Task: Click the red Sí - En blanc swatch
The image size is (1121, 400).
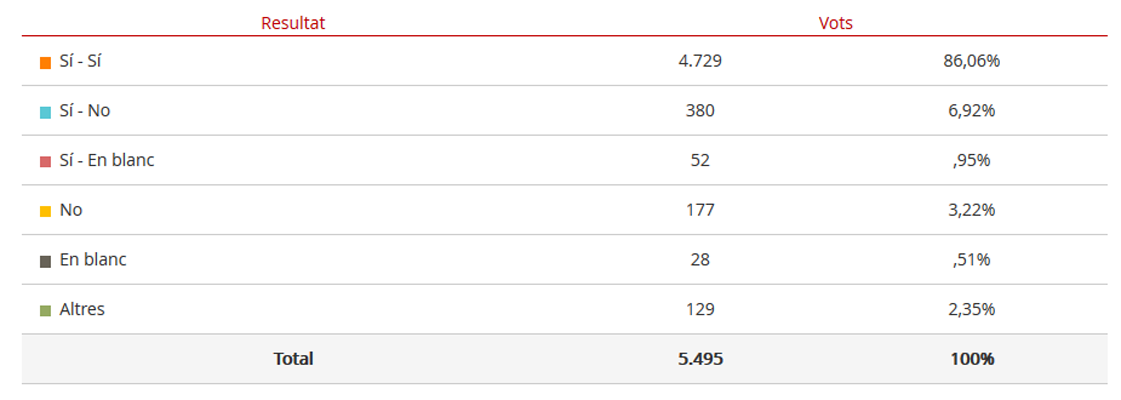Action: pos(46,162)
